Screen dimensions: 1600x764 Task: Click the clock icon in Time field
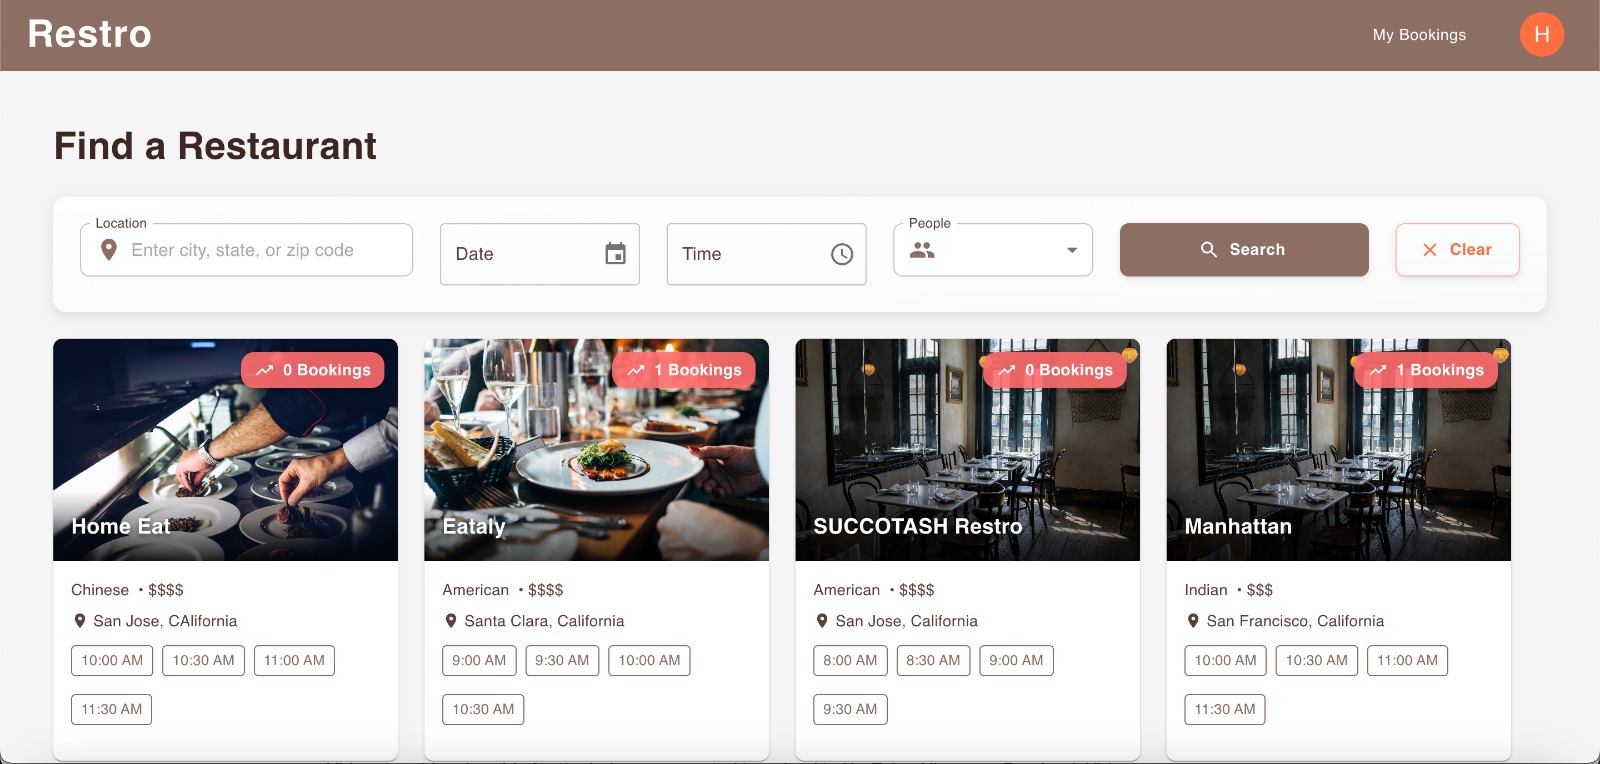click(x=842, y=254)
